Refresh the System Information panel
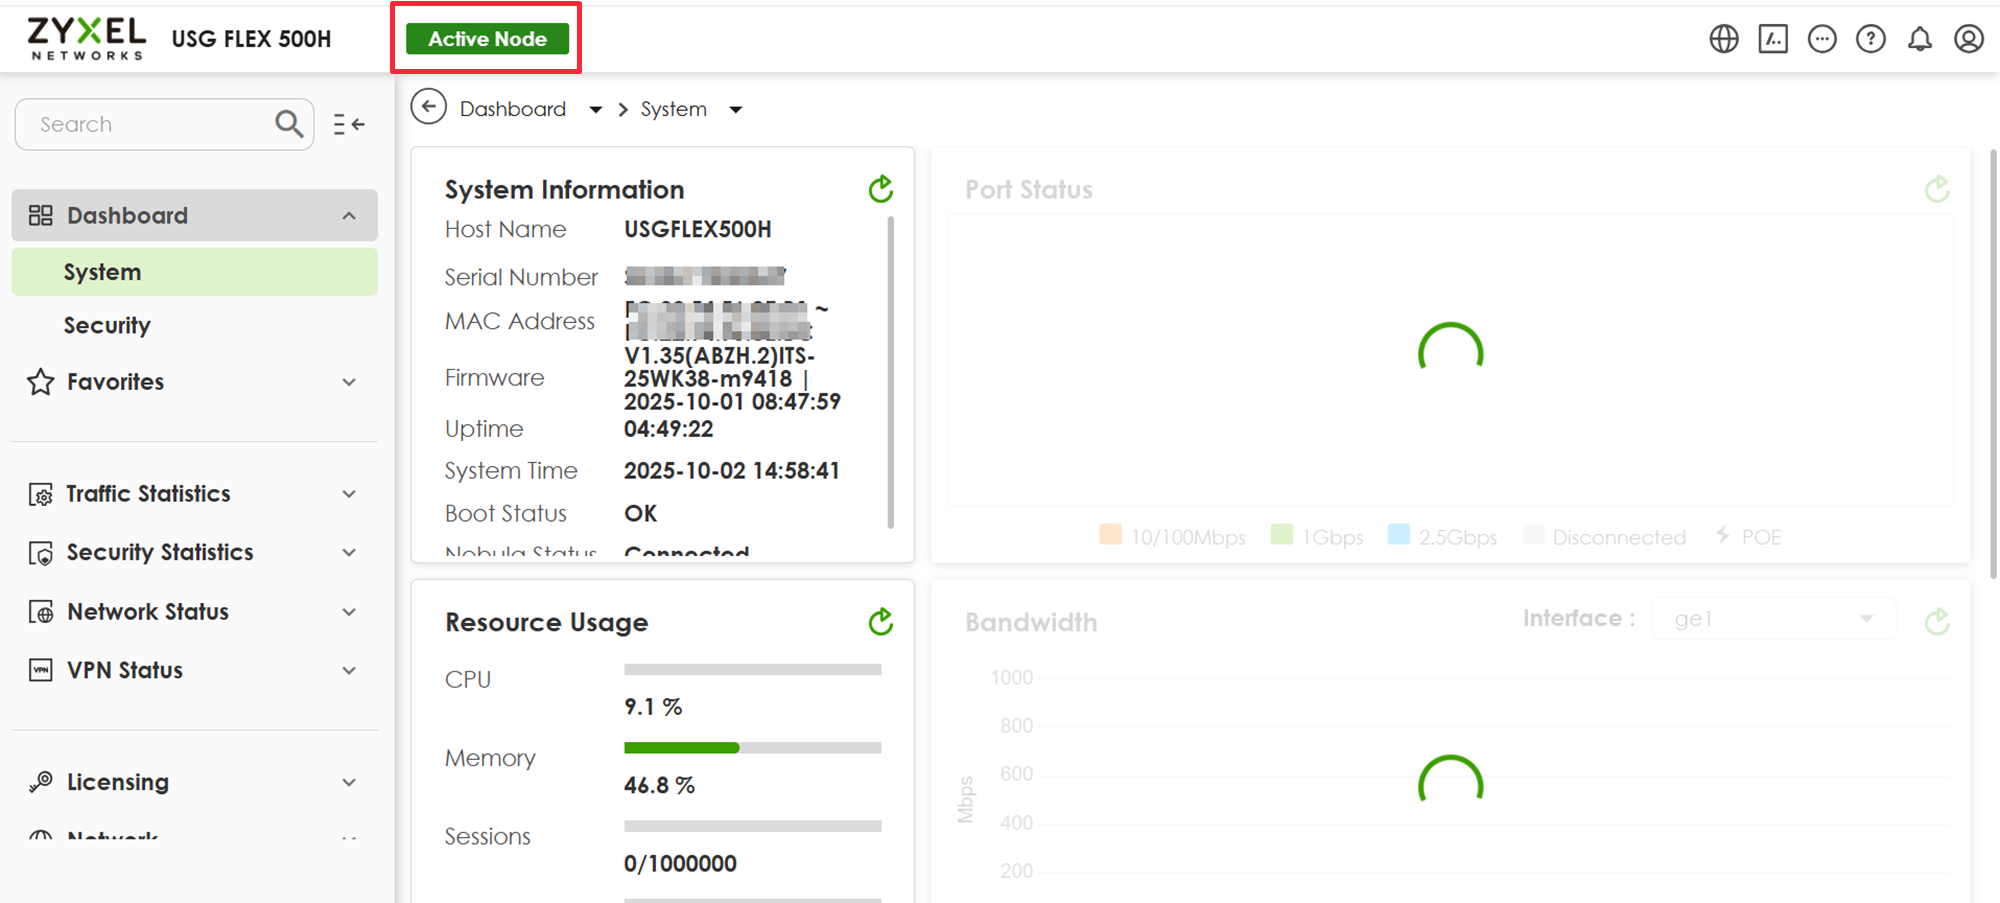 (881, 189)
